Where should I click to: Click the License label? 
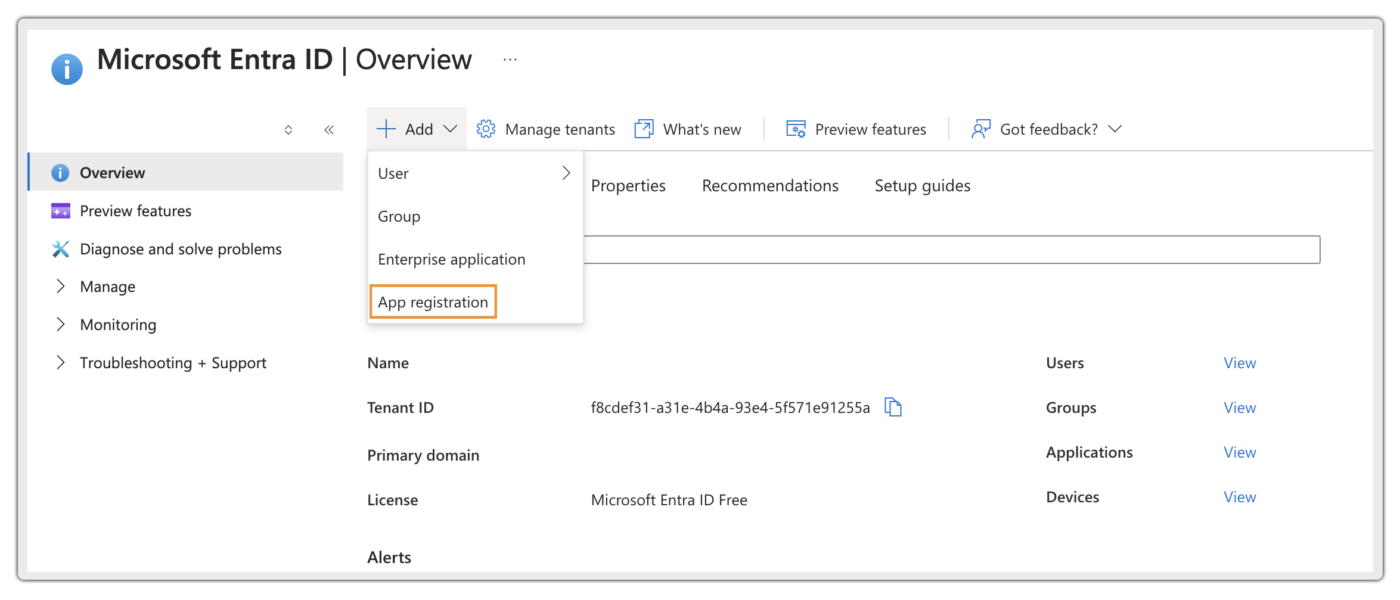[x=392, y=500]
